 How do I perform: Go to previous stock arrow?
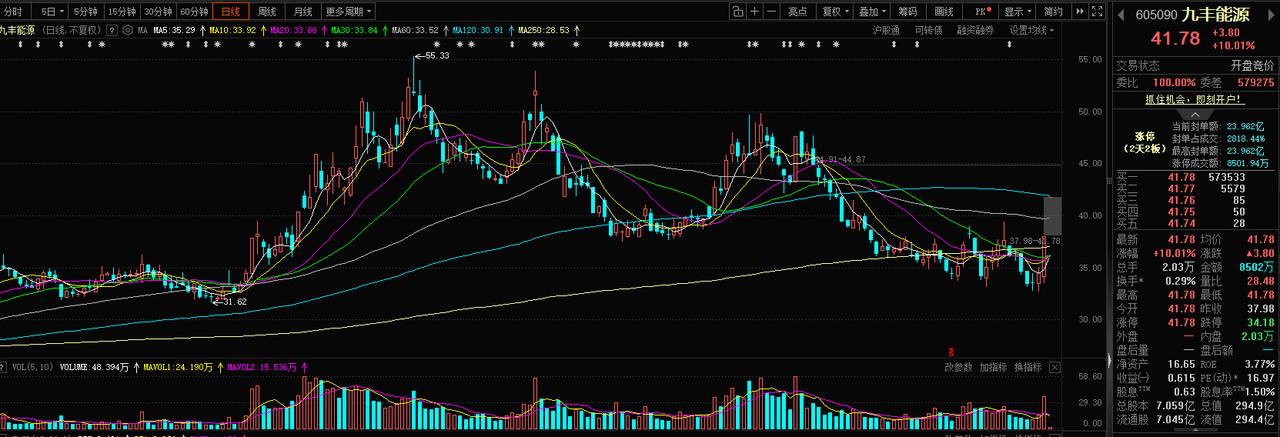coord(1119,15)
